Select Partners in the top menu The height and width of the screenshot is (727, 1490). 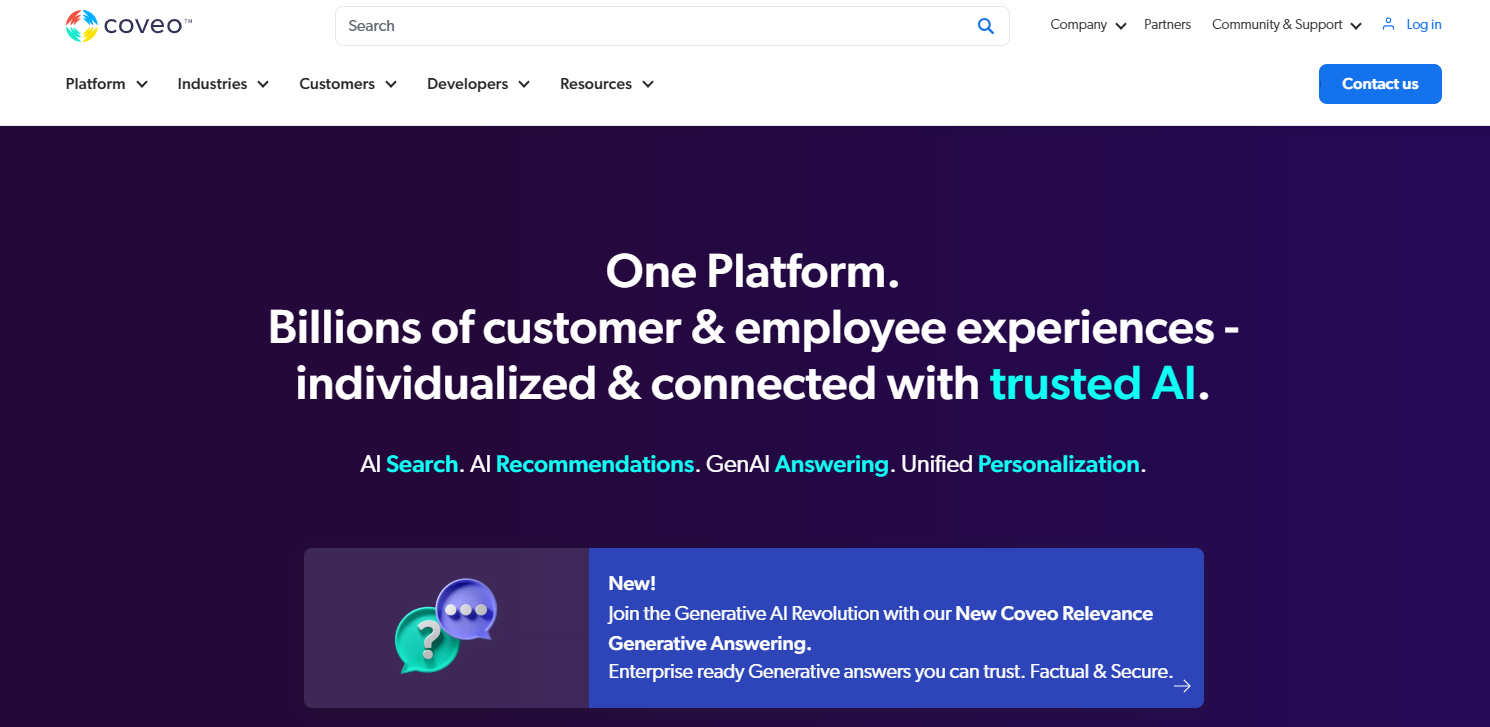pyautogui.click(x=1167, y=24)
